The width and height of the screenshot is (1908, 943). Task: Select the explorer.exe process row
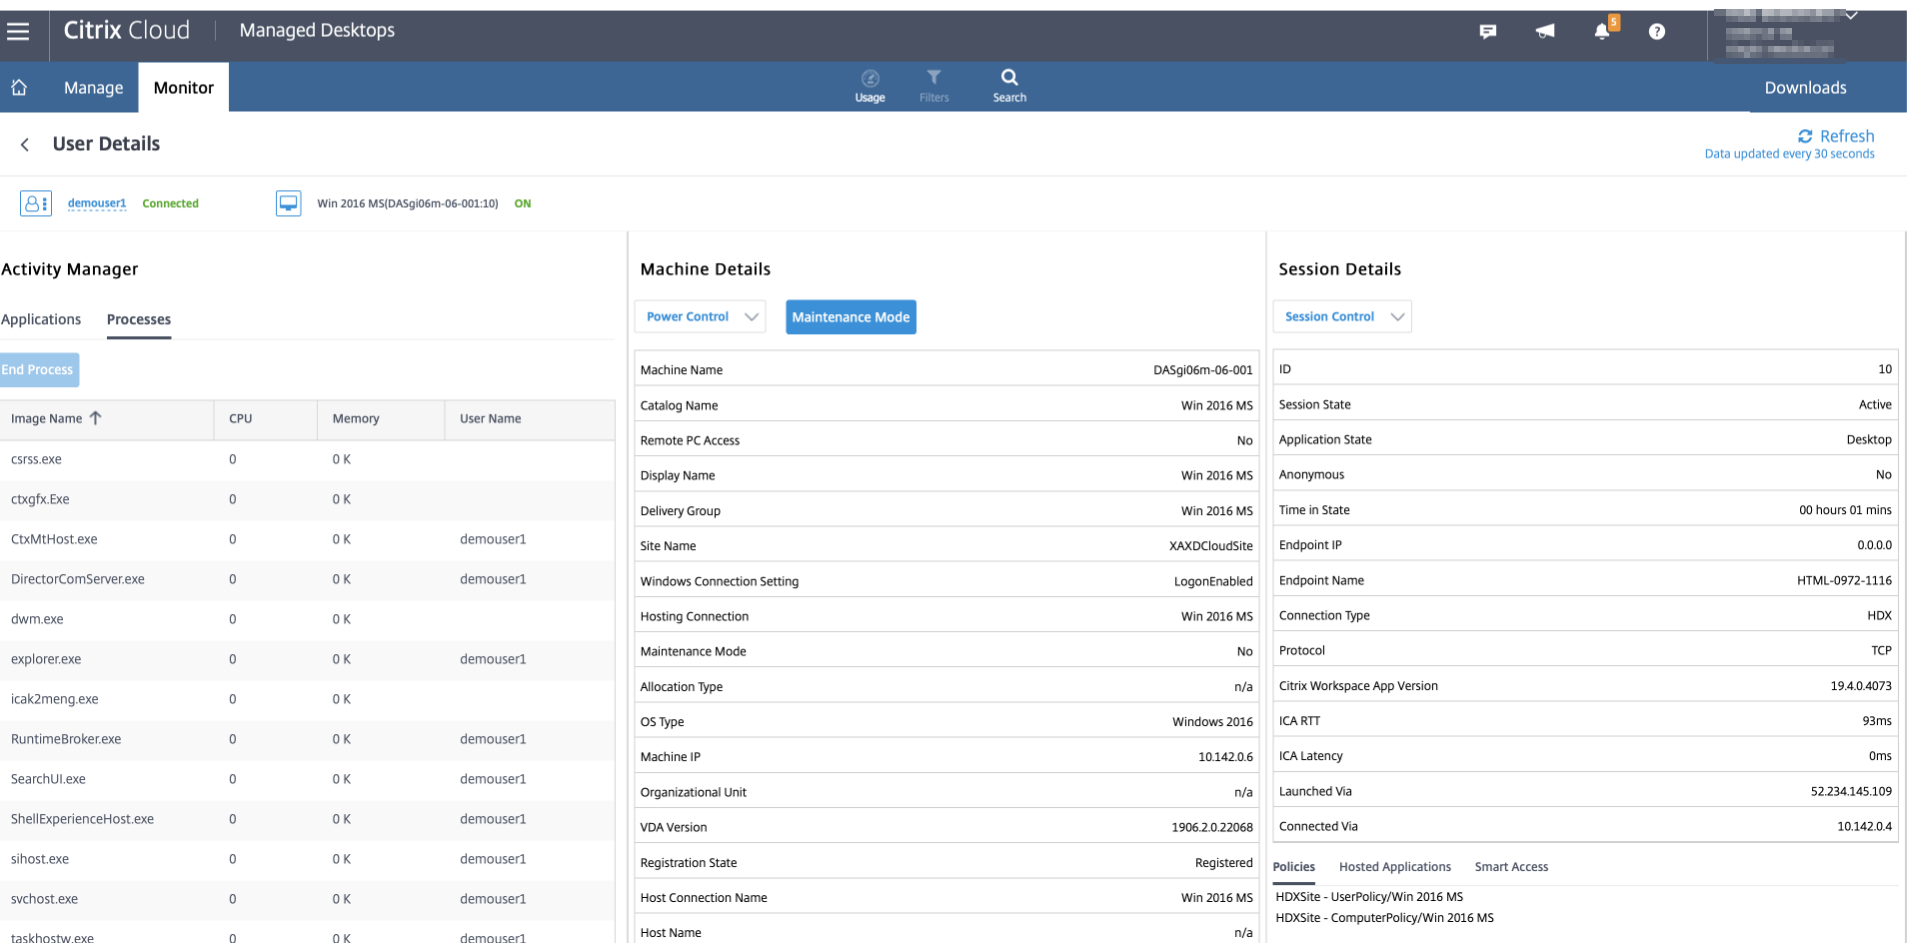pos(46,660)
